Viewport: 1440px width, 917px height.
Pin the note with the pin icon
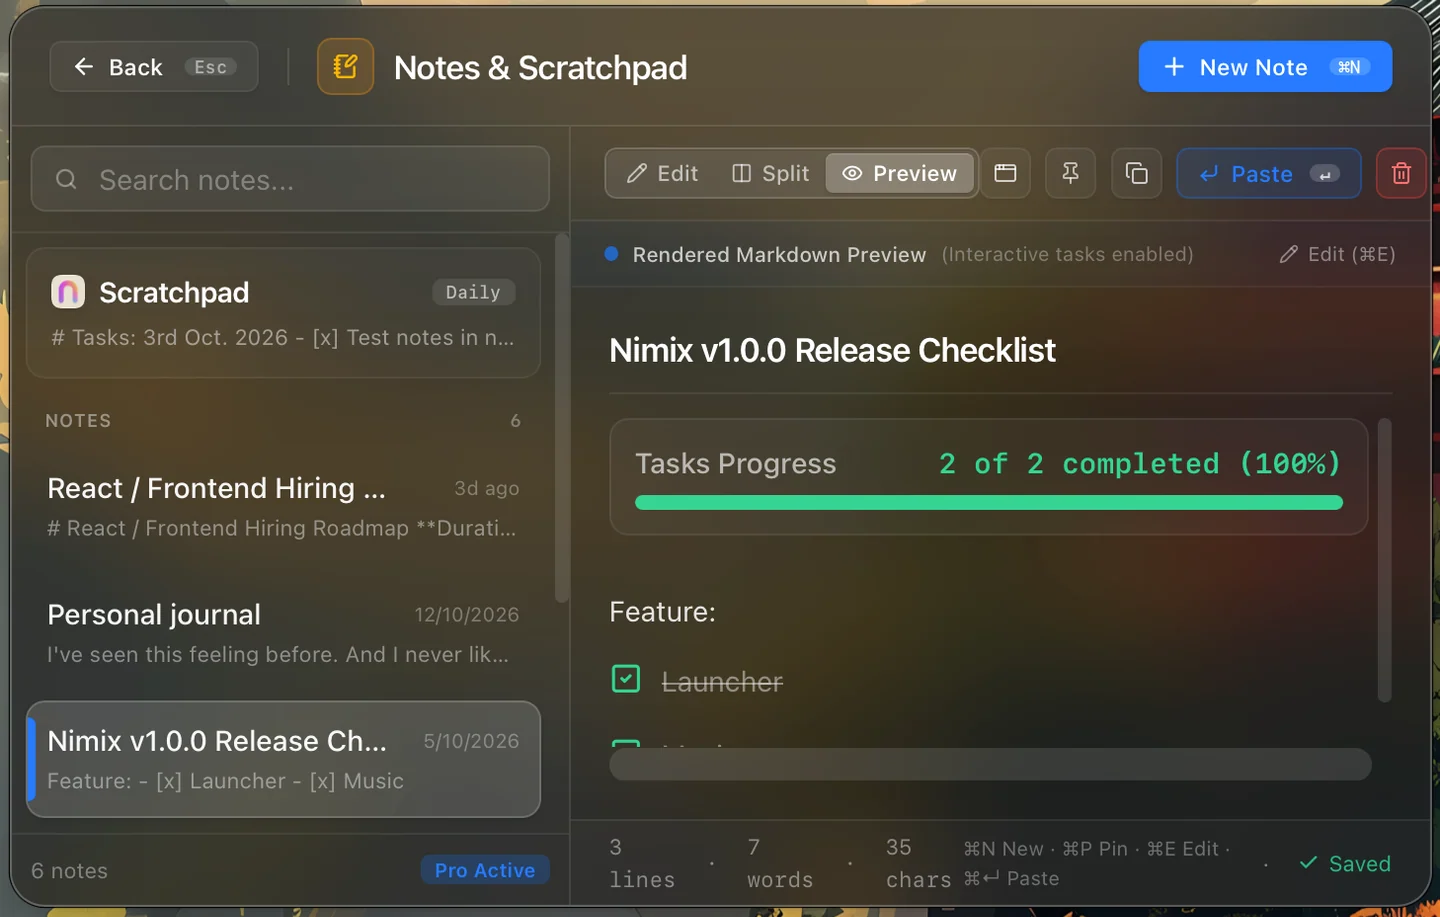[x=1070, y=173]
